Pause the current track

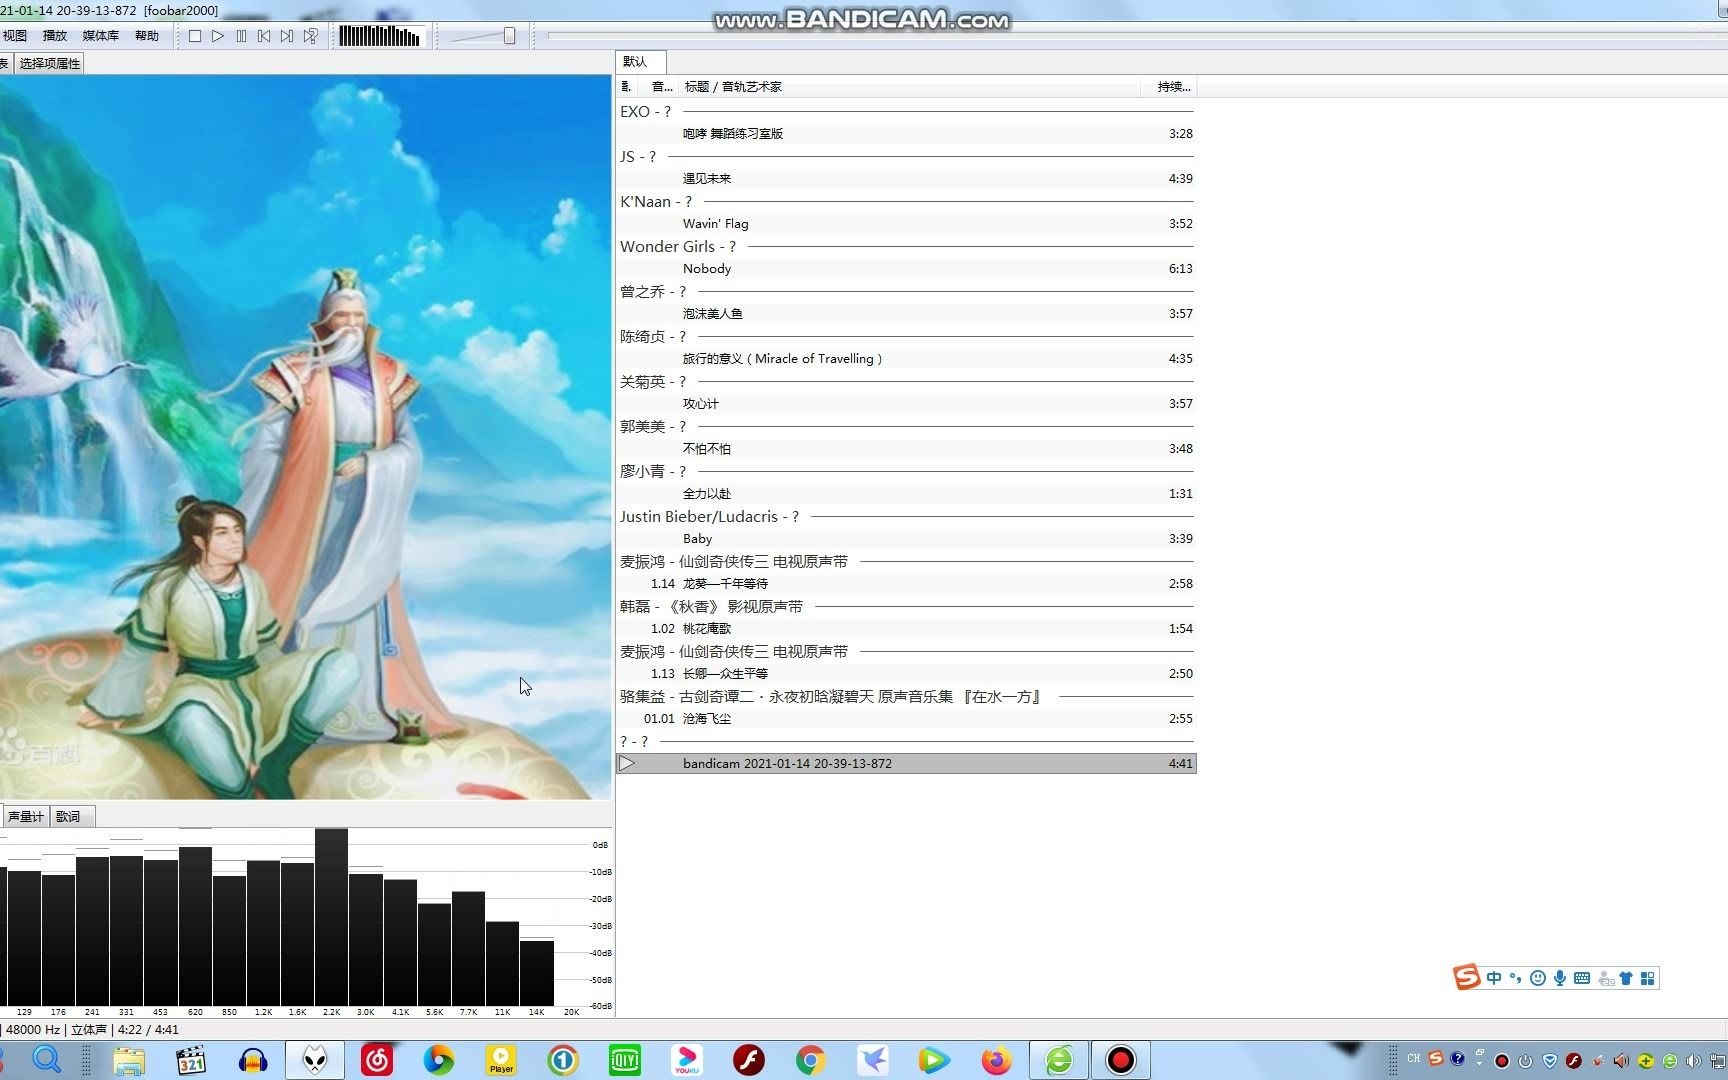[241, 36]
